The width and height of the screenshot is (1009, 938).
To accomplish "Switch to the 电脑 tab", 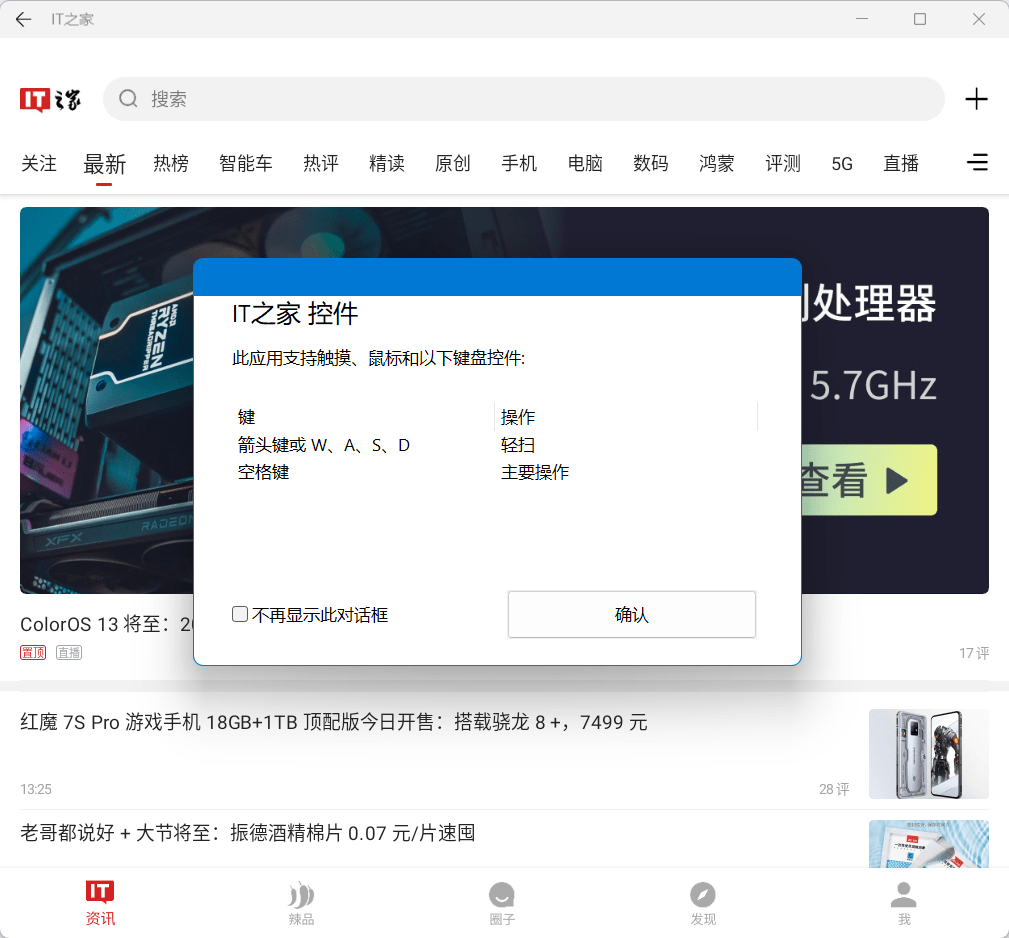I will tap(585, 163).
